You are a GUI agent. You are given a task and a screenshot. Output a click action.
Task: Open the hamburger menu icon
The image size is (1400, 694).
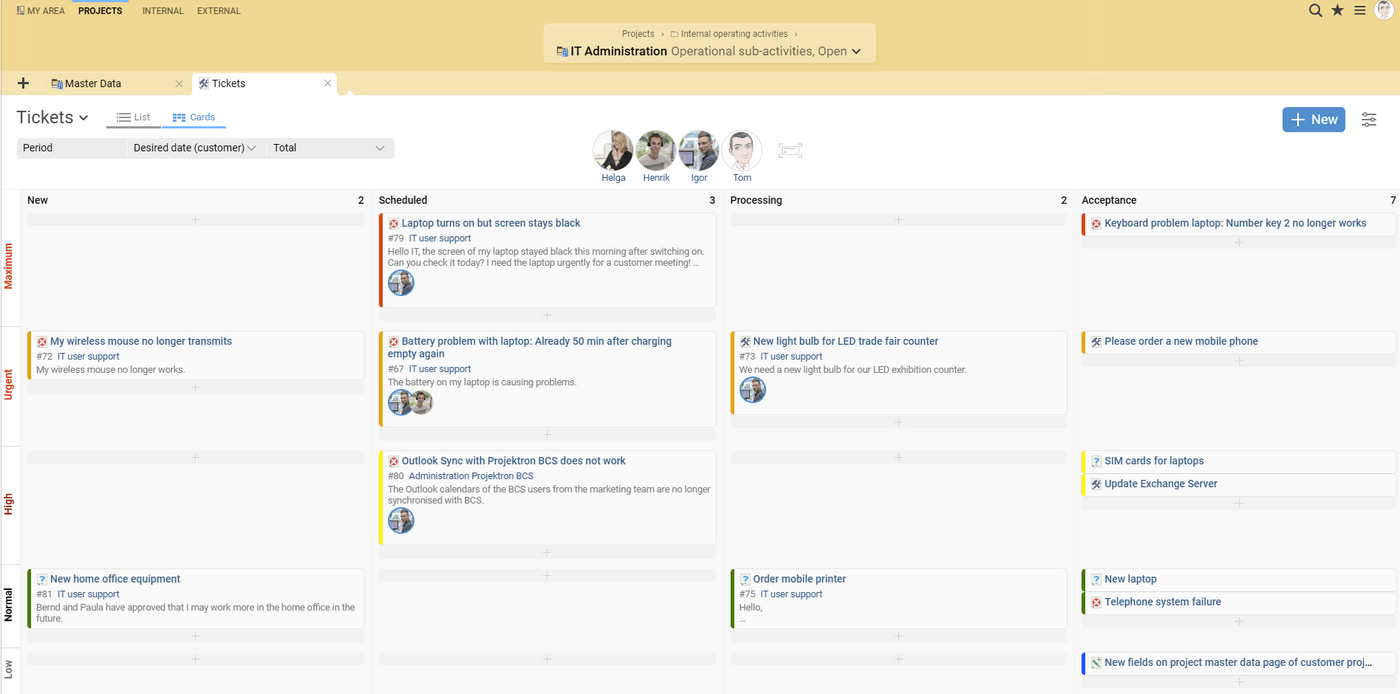click(1360, 10)
